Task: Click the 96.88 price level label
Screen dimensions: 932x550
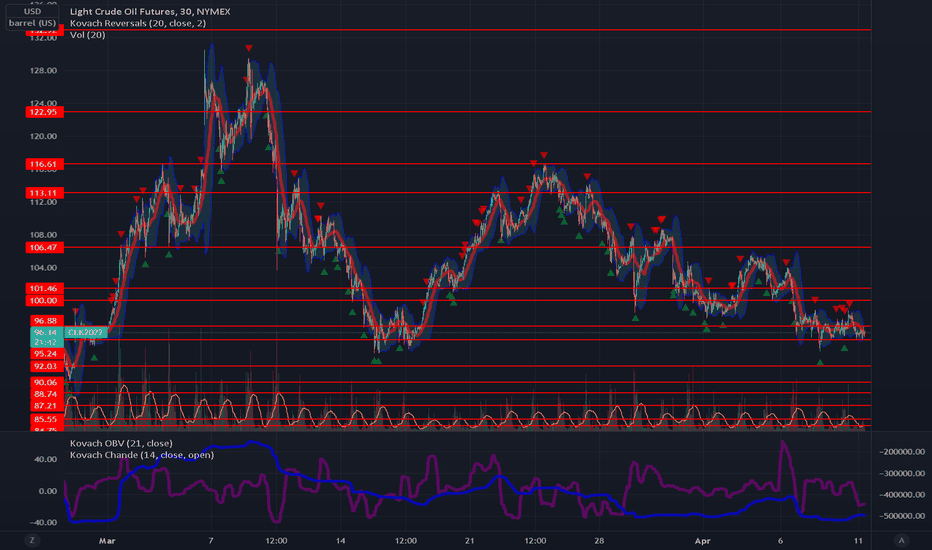Action: click(x=46, y=320)
